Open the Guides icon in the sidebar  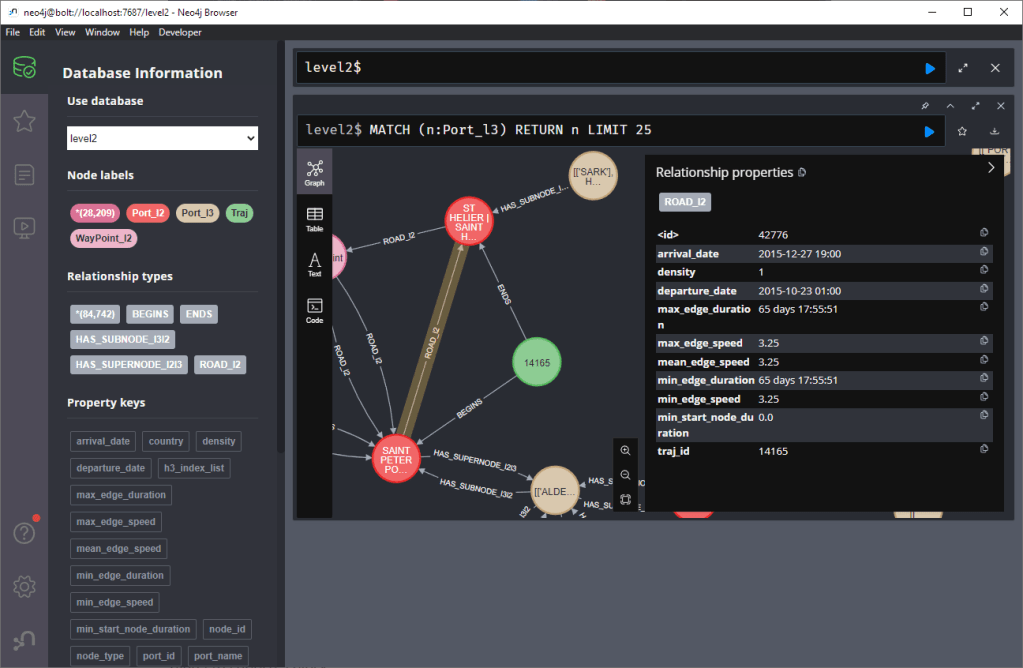click(x=24, y=227)
